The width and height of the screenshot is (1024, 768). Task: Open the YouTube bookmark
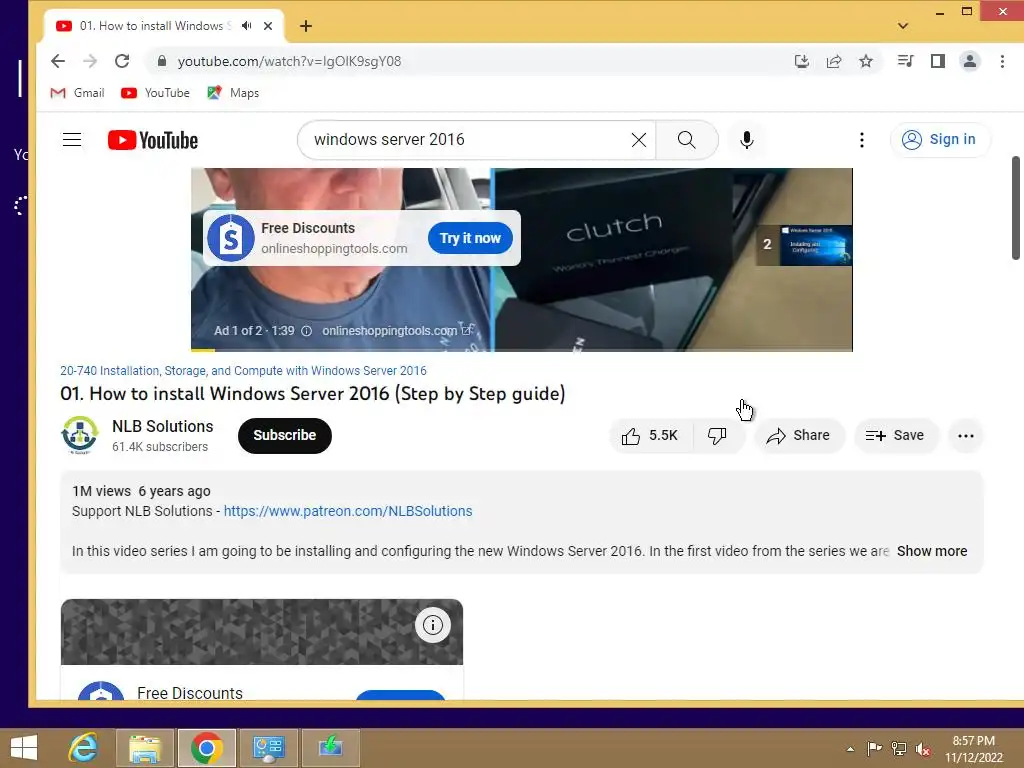coord(155,93)
